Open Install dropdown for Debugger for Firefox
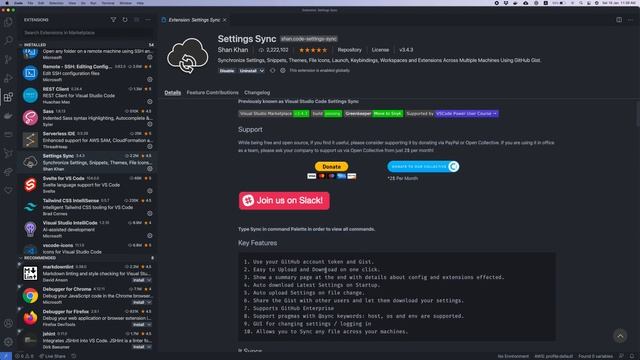The height and width of the screenshot is (360, 640). [149, 324]
